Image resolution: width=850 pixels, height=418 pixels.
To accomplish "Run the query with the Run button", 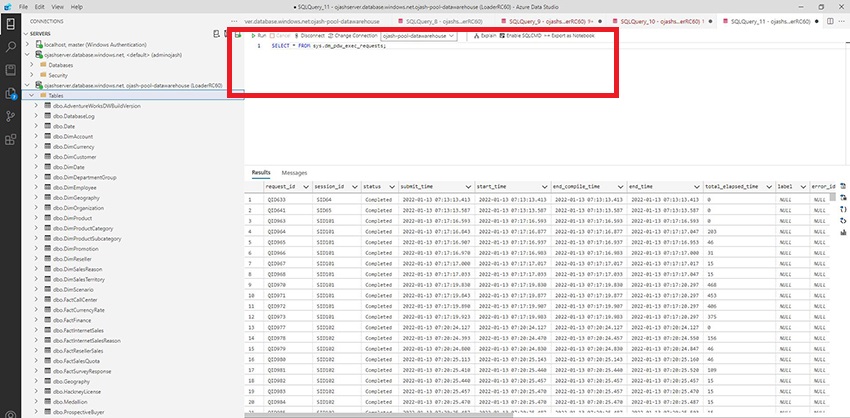I will pos(258,36).
